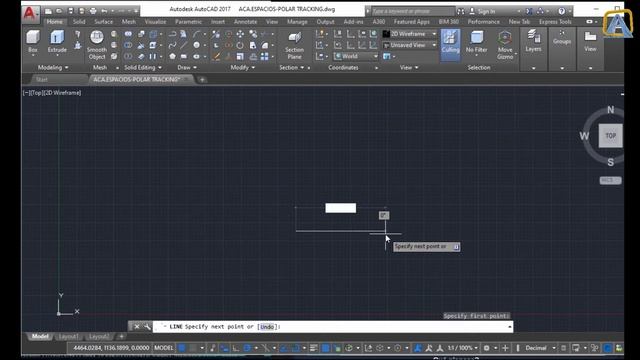The height and width of the screenshot is (360, 640).
Task: Expand the Draw panel
Action: coord(187,67)
